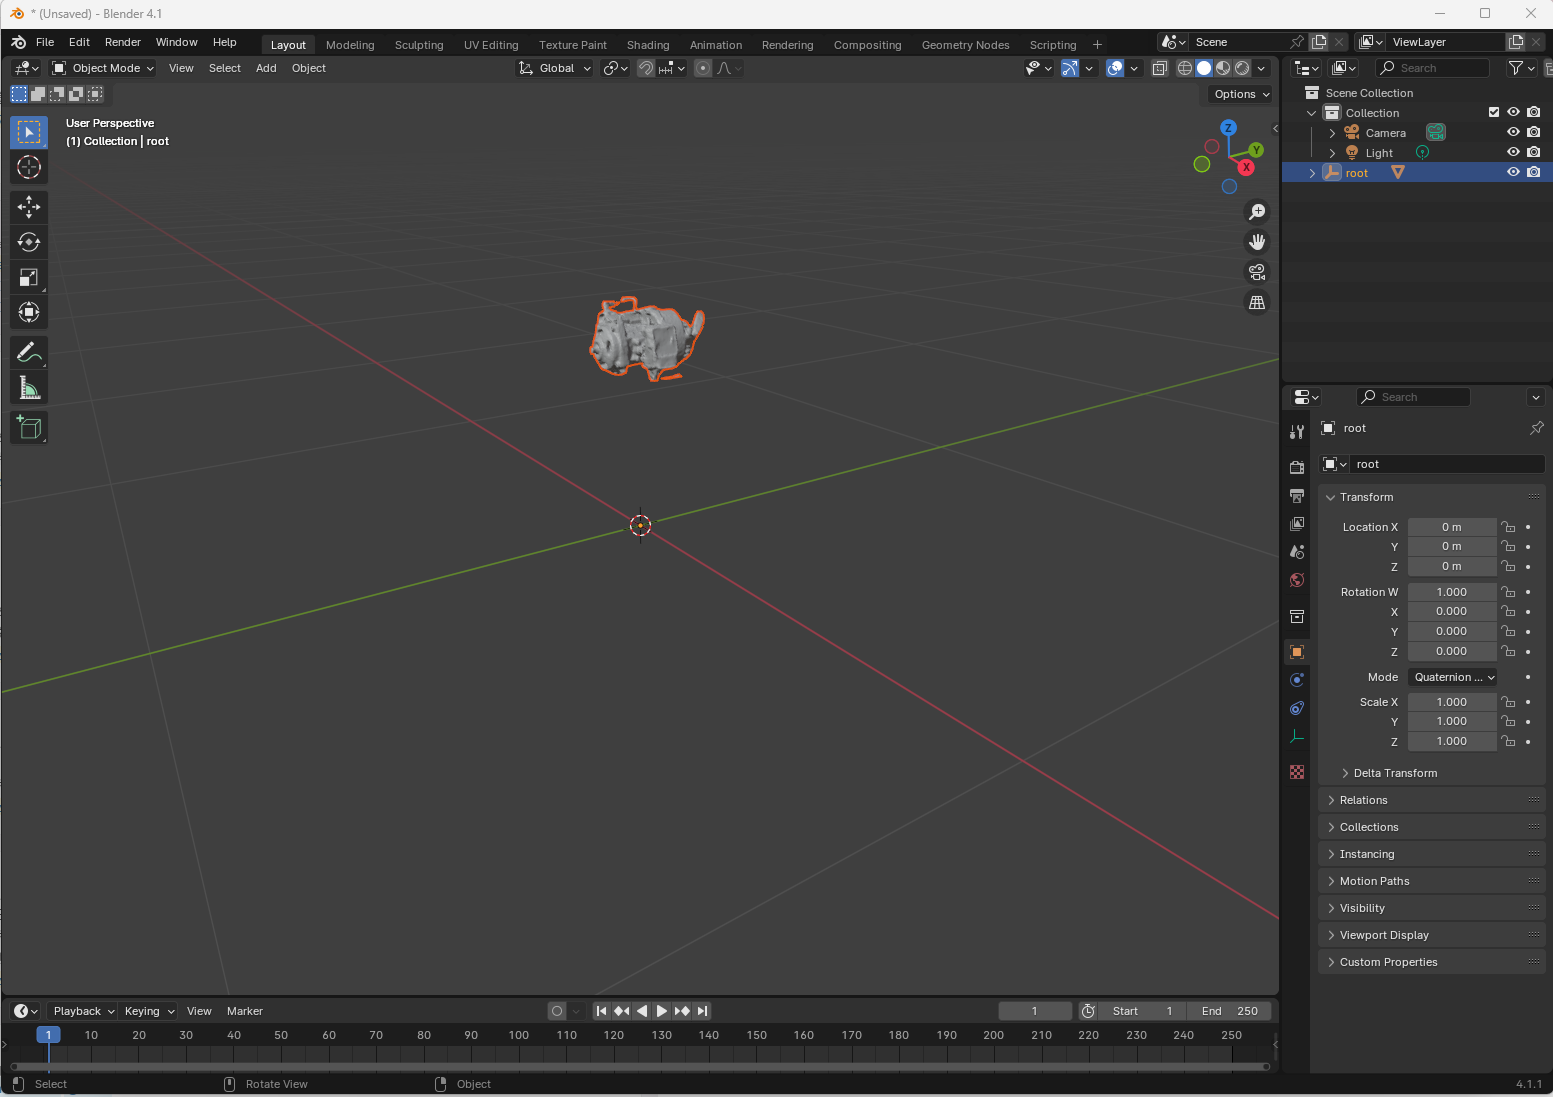Toggle camera view in viewport
1553x1097 pixels.
tap(1257, 272)
